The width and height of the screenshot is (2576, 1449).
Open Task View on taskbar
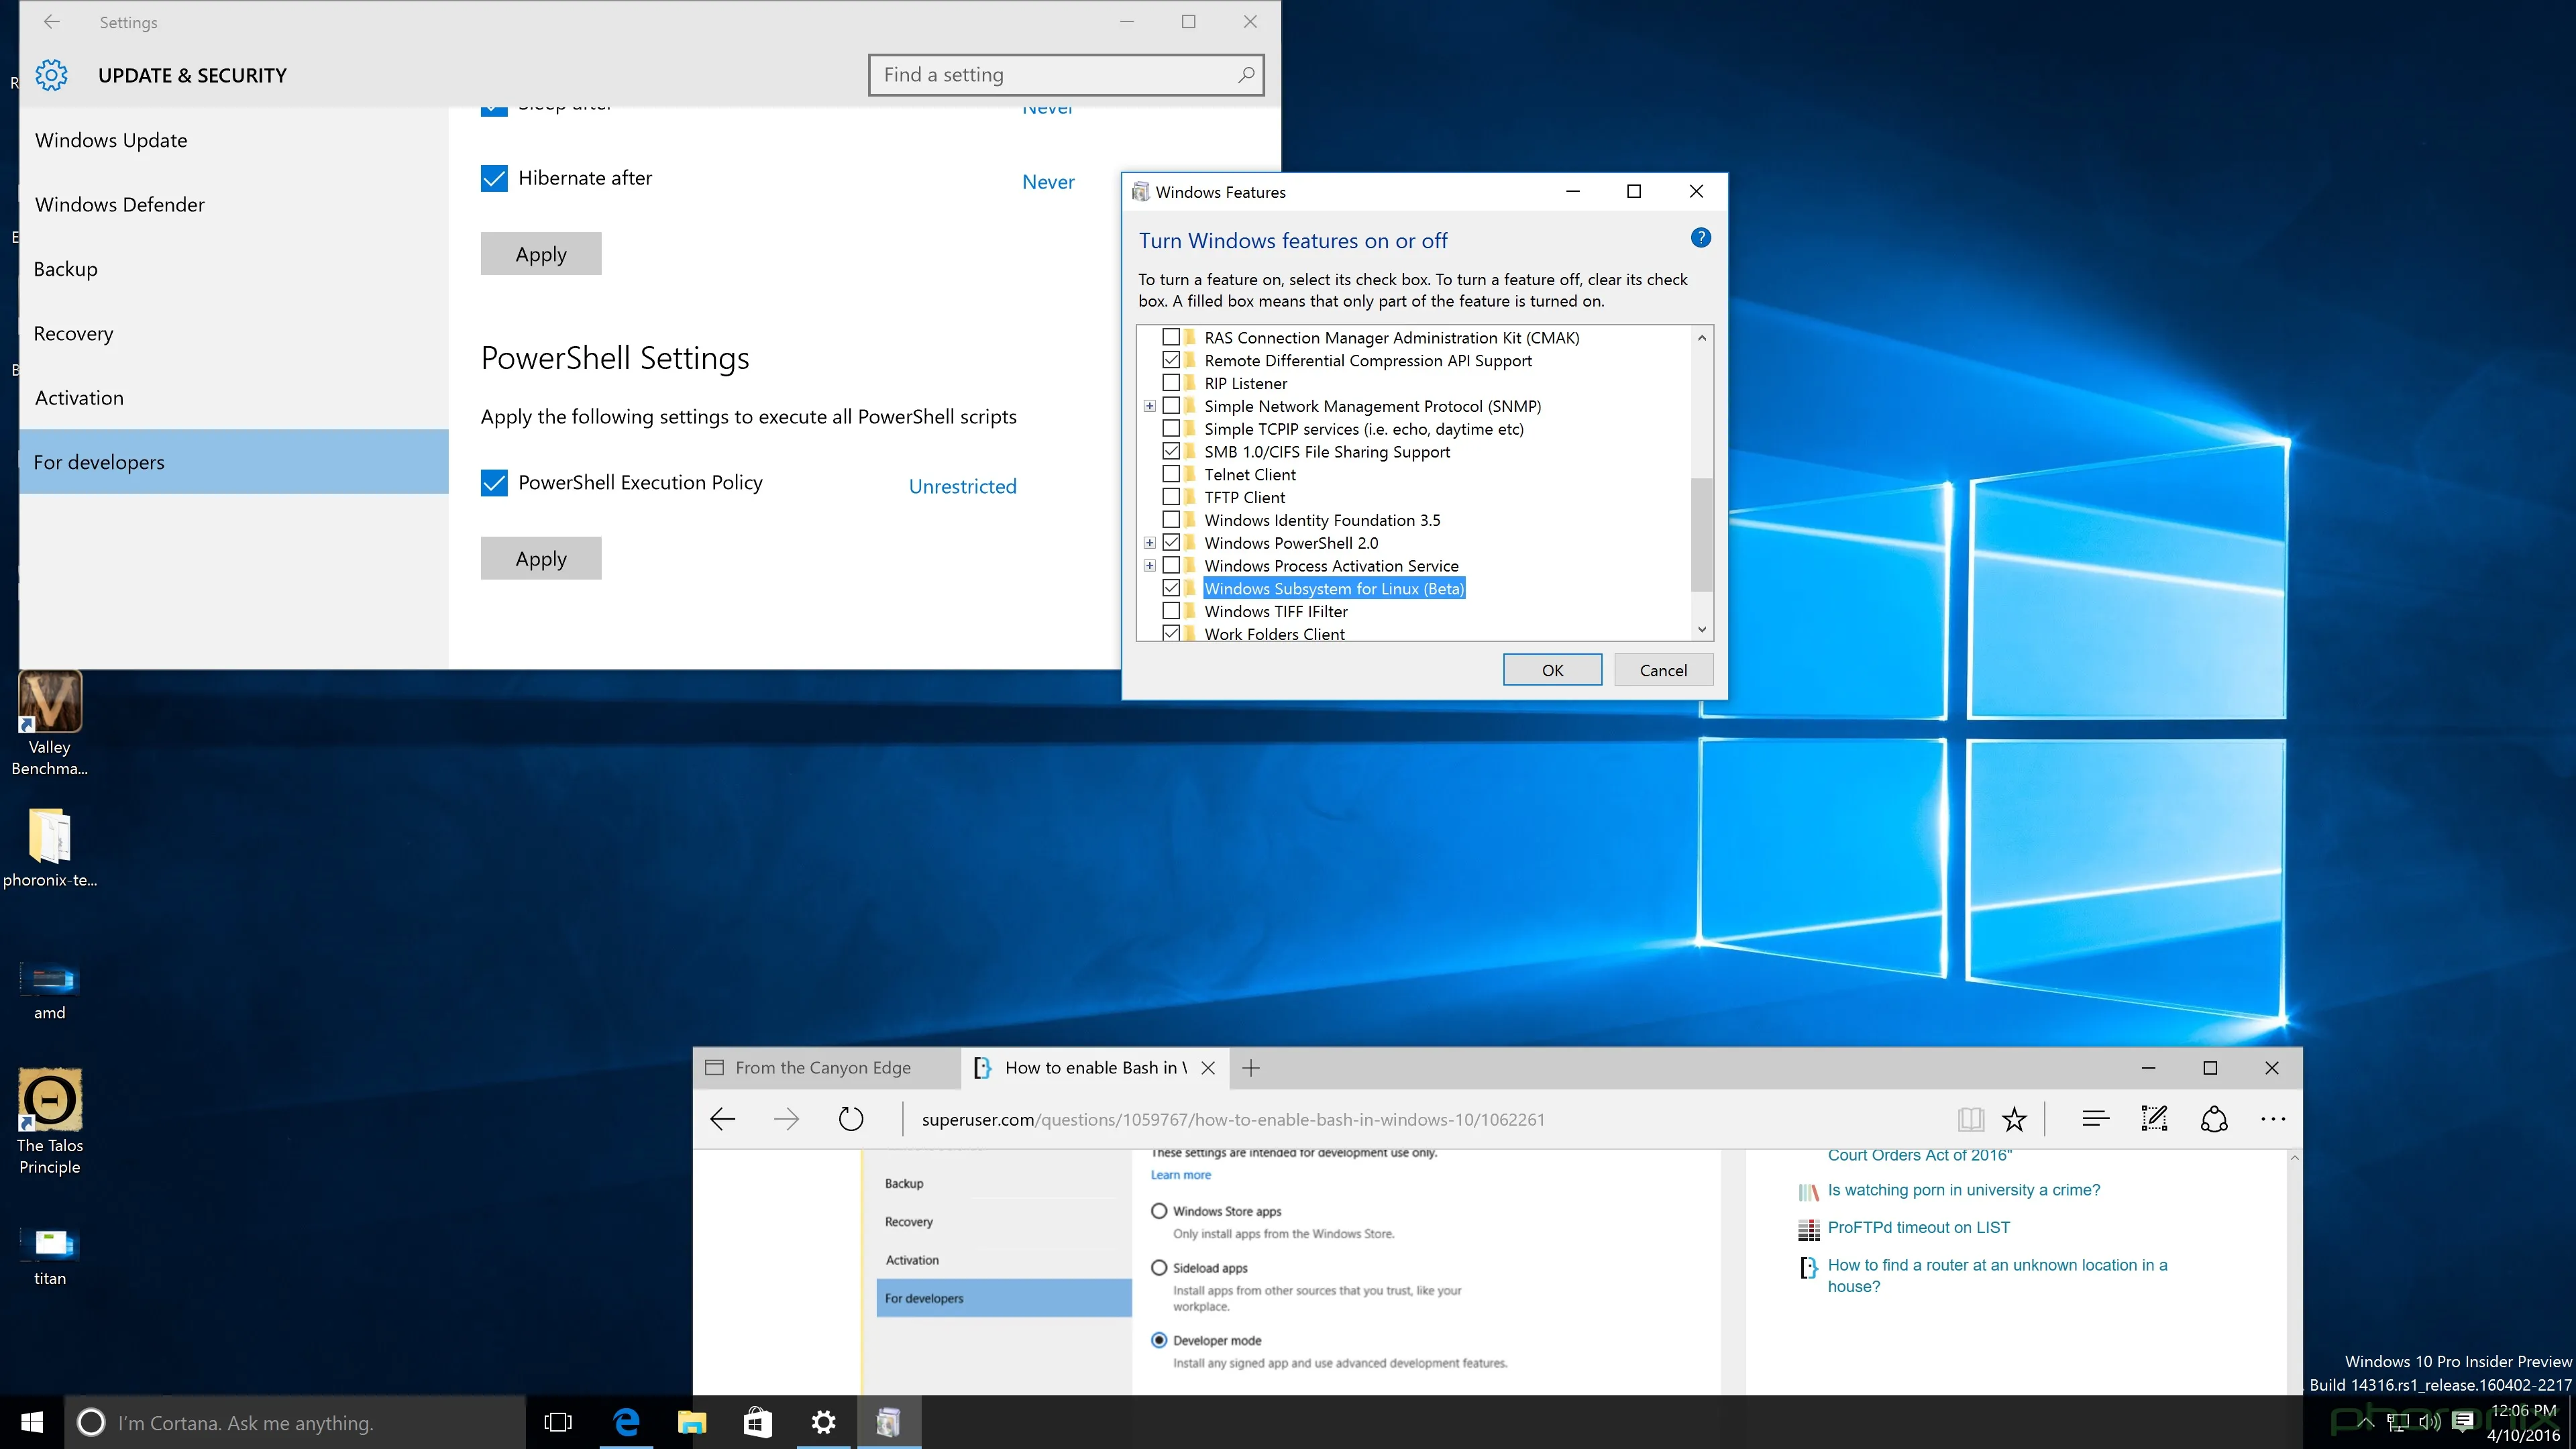click(558, 1422)
